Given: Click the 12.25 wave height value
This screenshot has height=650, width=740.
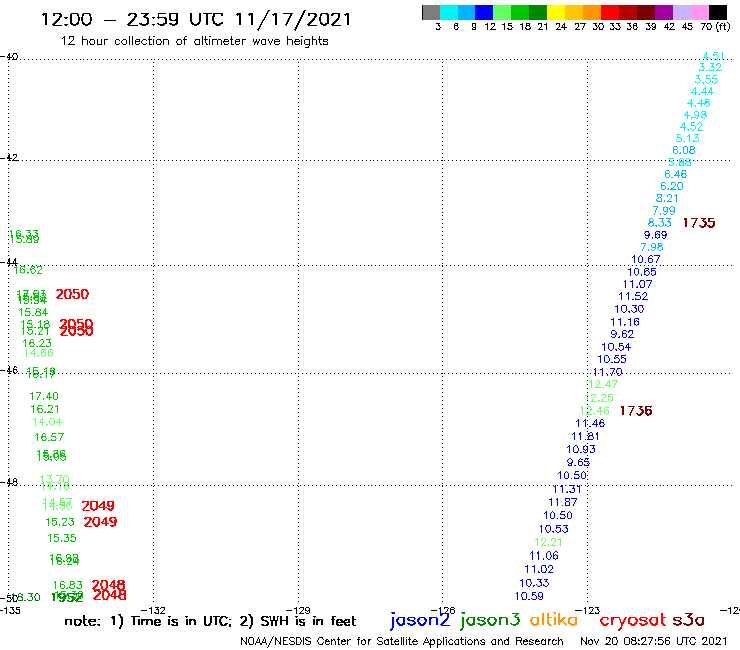Looking at the screenshot, I should 599,398.
